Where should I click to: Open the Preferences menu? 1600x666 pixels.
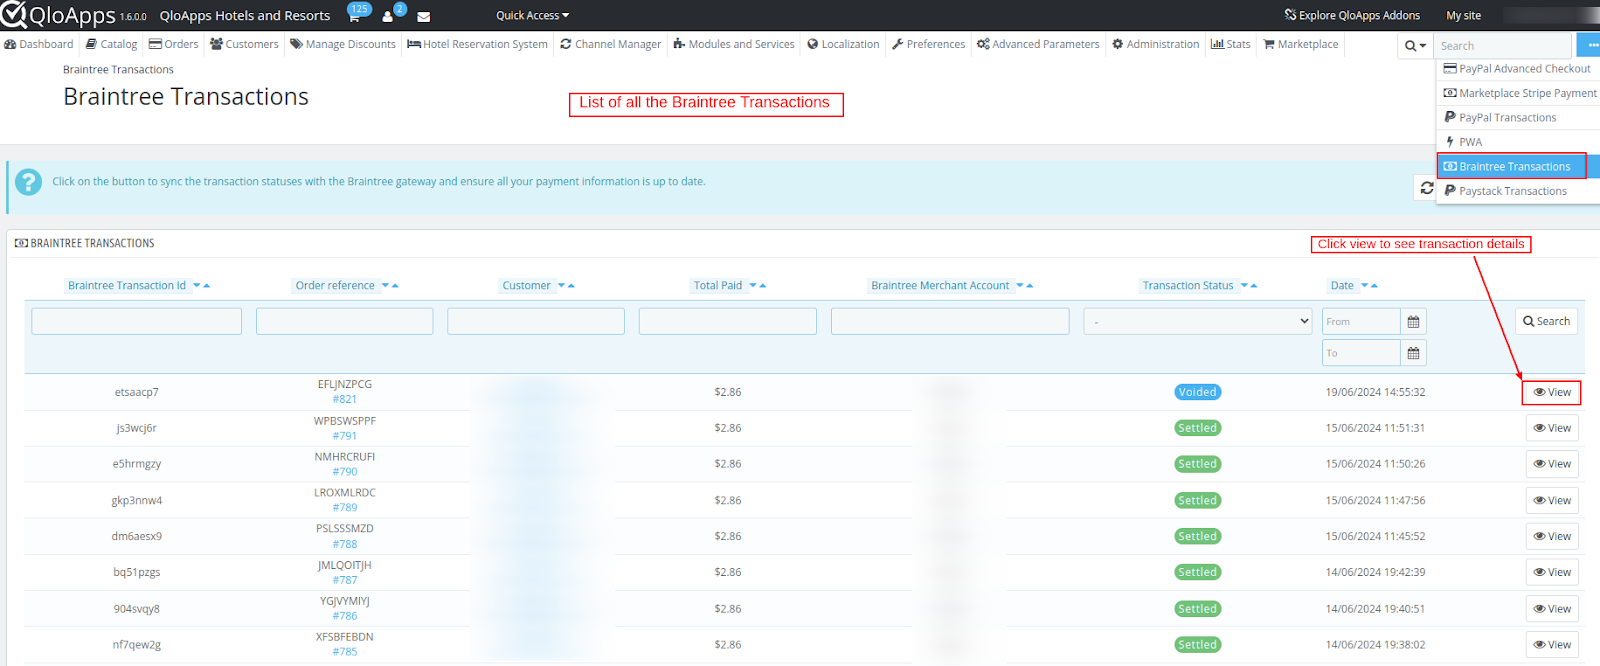click(x=929, y=44)
